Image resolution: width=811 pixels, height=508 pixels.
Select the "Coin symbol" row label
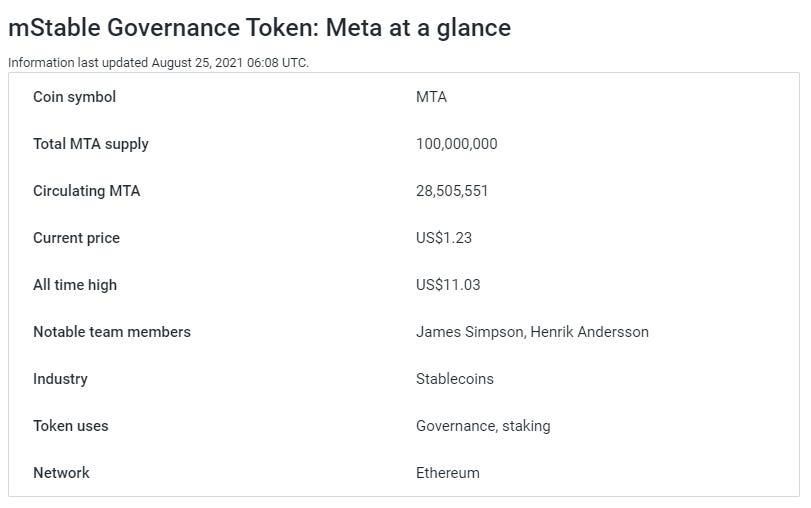pos(74,97)
